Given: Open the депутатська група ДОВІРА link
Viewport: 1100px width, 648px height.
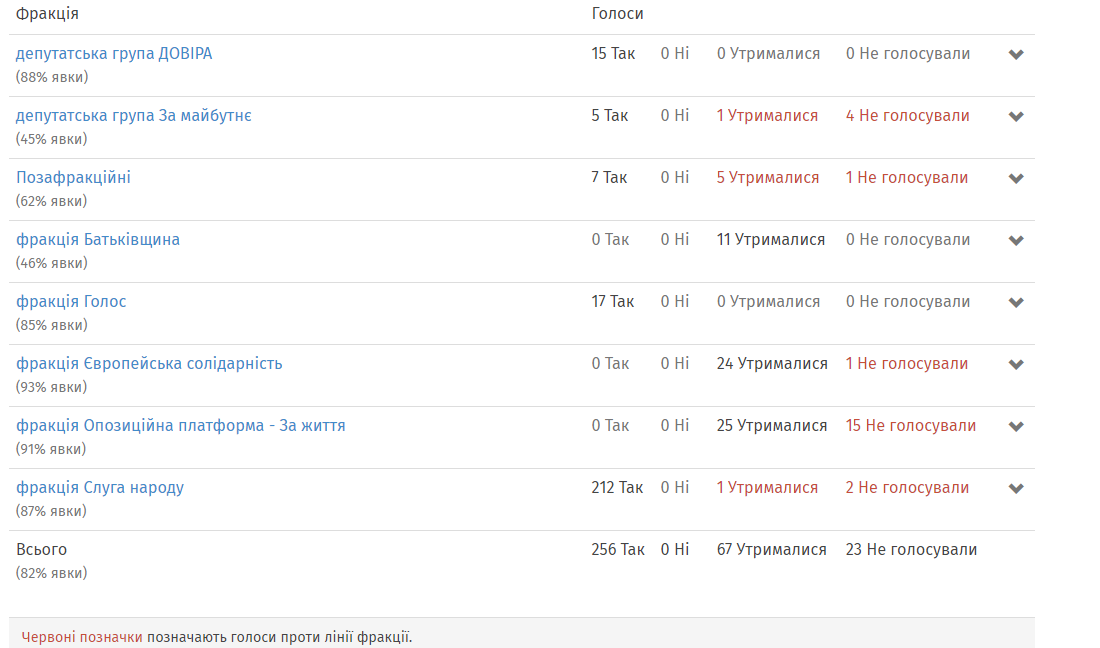Looking at the screenshot, I should pyautogui.click(x=114, y=54).
